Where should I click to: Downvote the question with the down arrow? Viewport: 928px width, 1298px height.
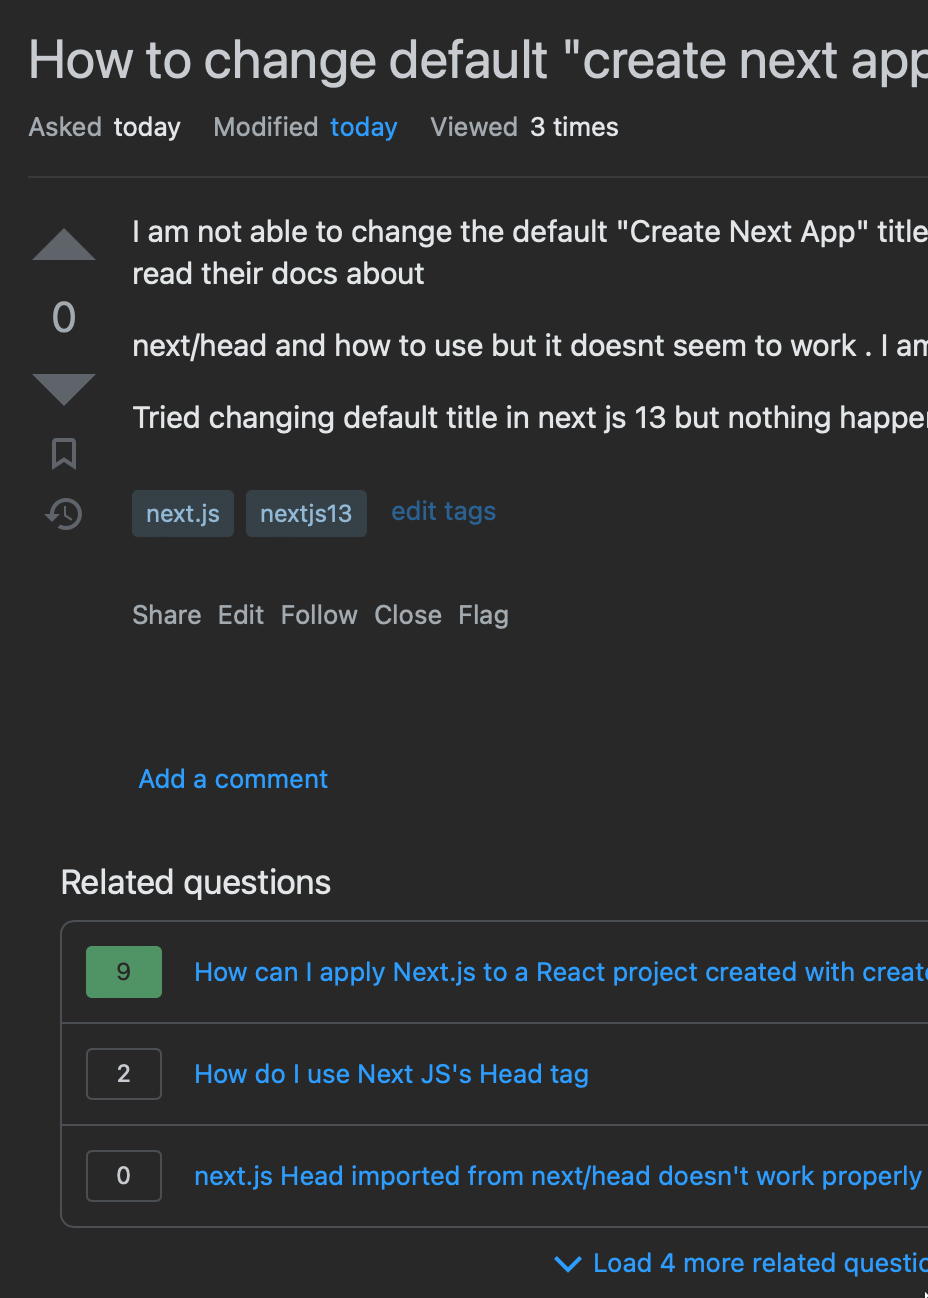tap(63, 389)
